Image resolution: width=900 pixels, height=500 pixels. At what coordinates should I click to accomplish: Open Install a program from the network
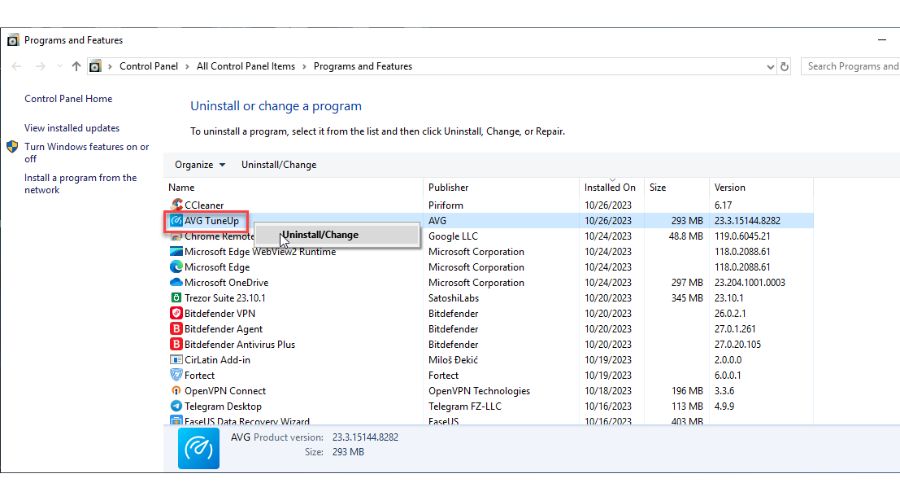[80, 184]
